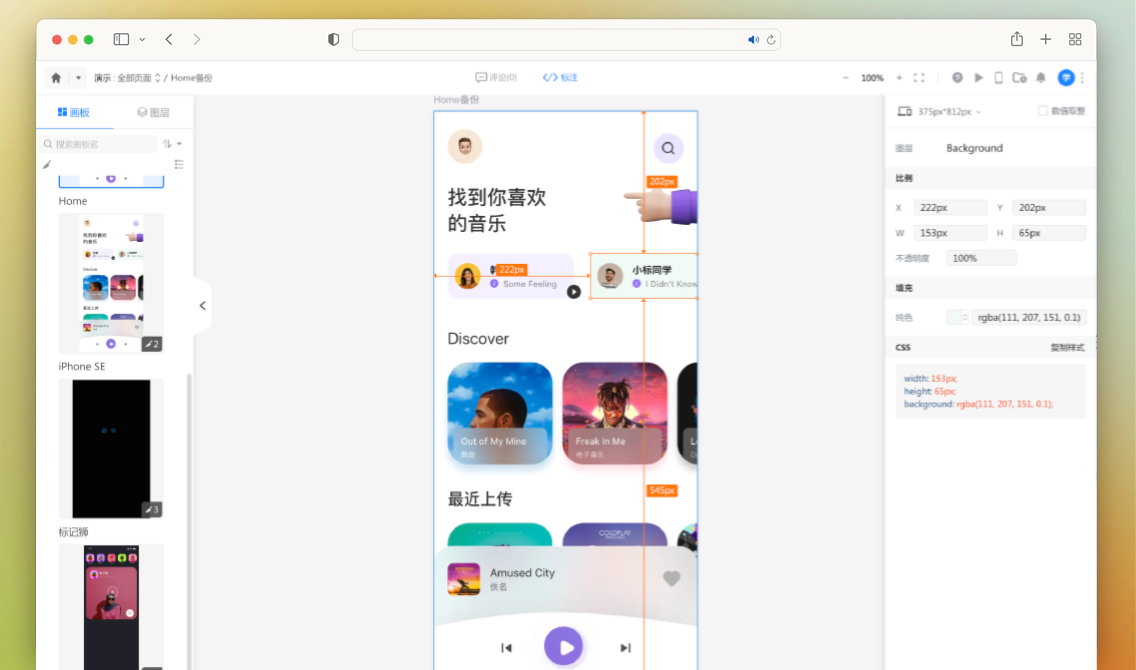Toggle the list view icon in artboard panel
The image size is (1136, 670).
pyautogui.click(x=179, y=164)
